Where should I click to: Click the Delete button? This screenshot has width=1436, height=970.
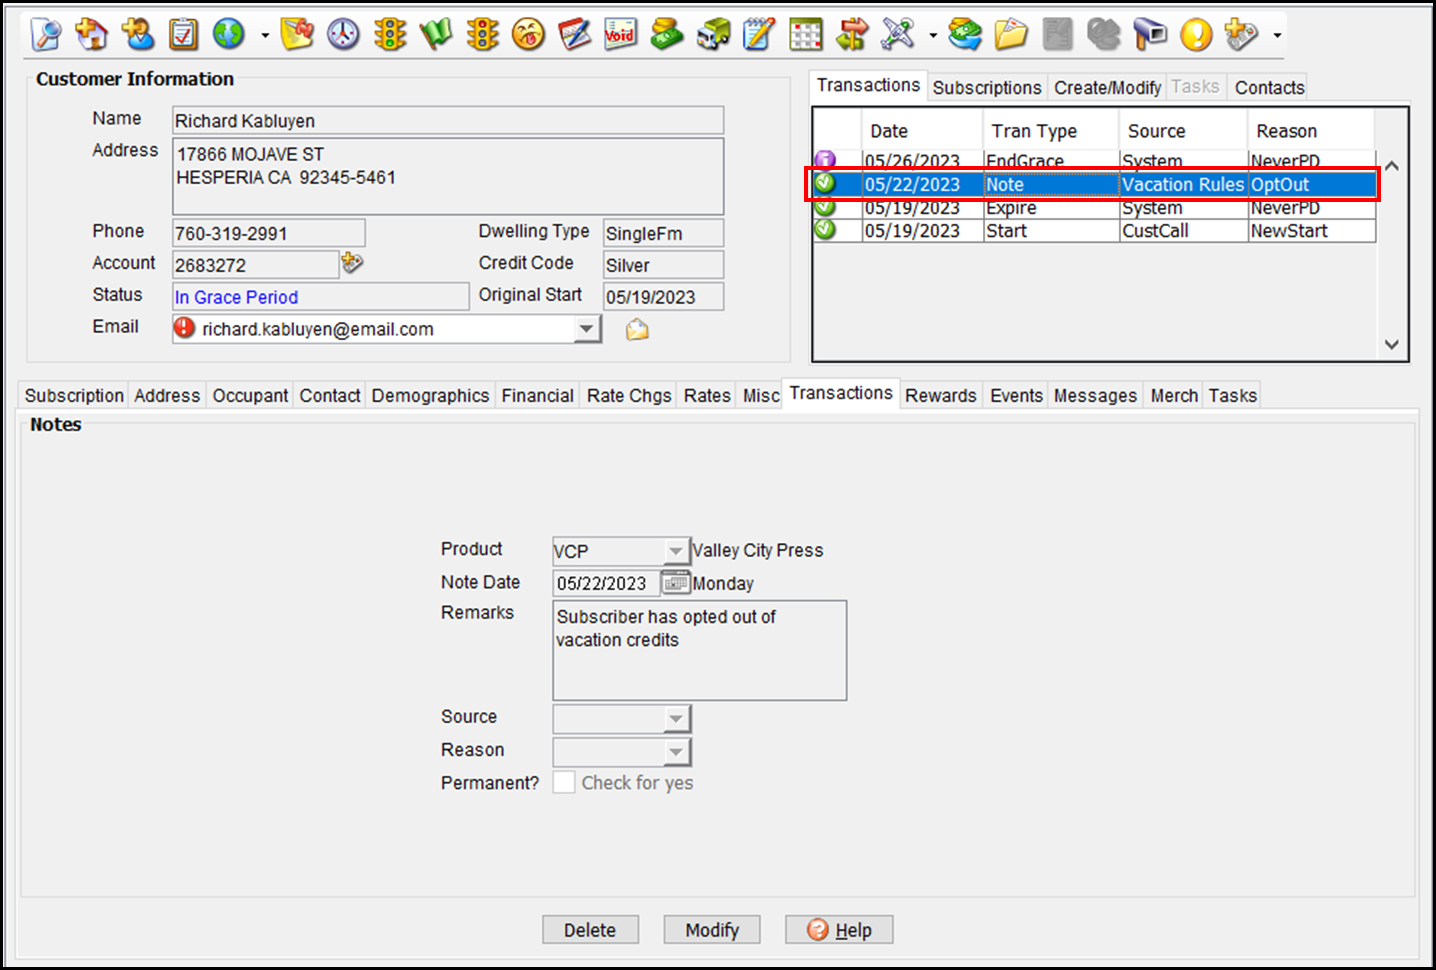589,930
